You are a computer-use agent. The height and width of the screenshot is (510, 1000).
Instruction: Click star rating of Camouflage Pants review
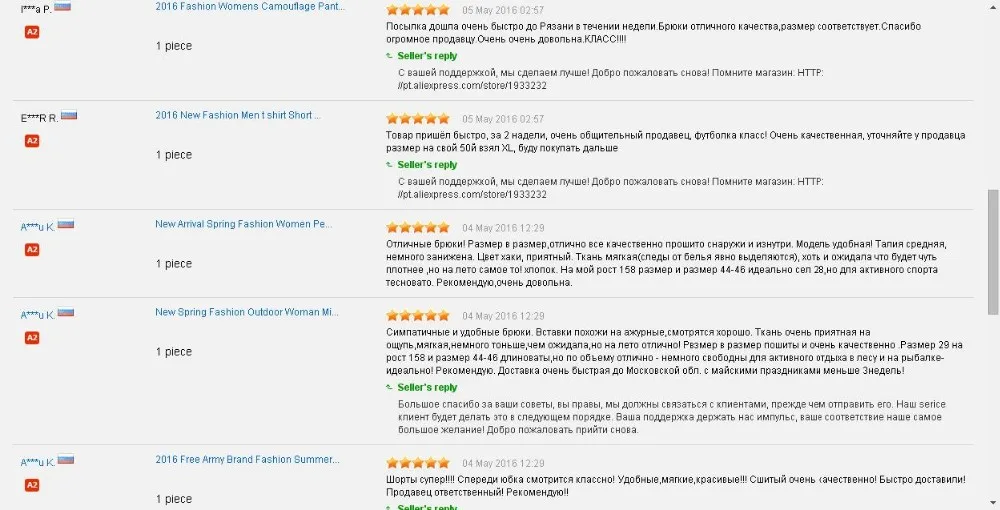(418, 10)
